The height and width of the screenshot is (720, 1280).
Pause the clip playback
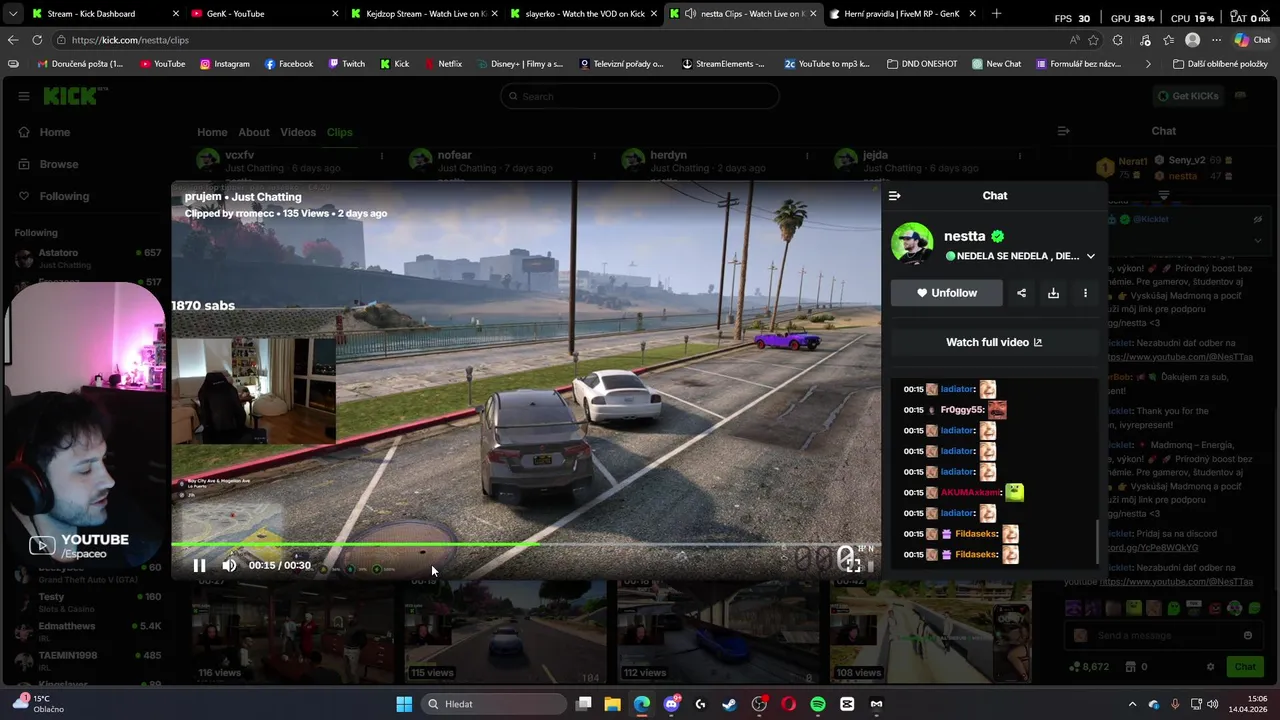199,565
